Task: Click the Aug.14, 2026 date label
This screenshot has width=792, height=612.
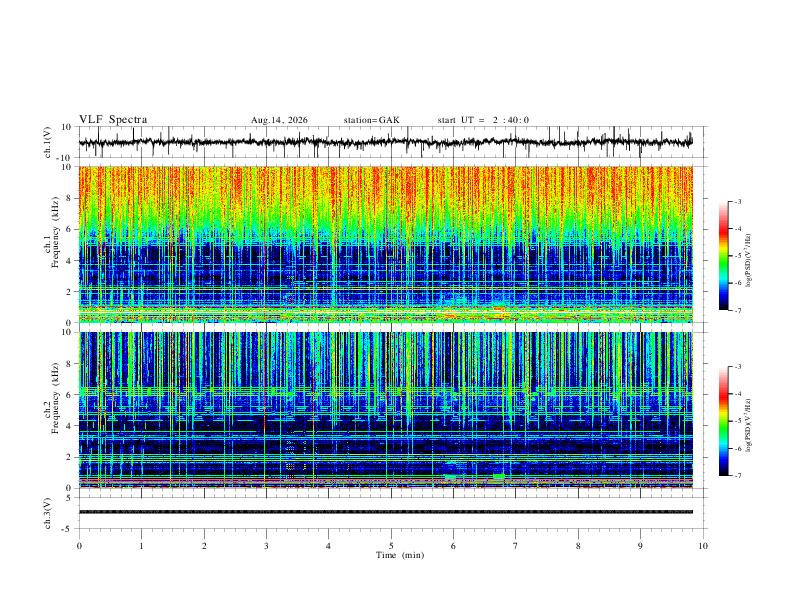Action: click(279, 120)
